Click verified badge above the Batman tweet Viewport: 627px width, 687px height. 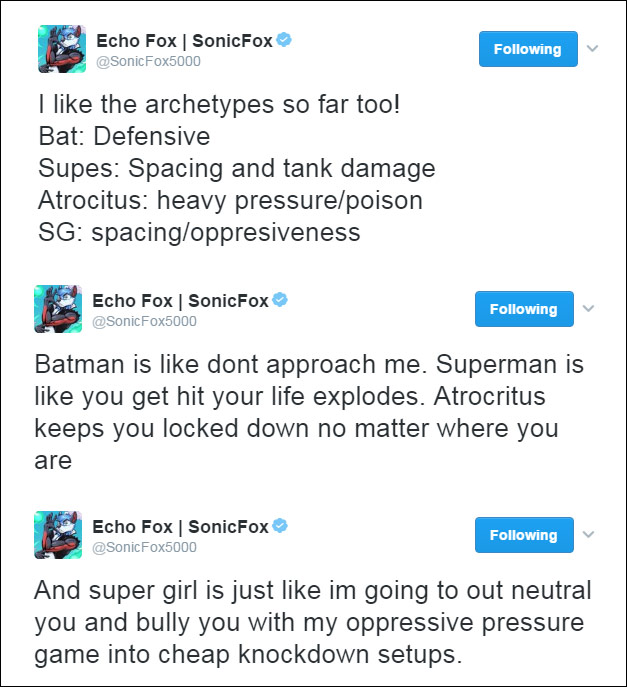(x=280, y=300)
